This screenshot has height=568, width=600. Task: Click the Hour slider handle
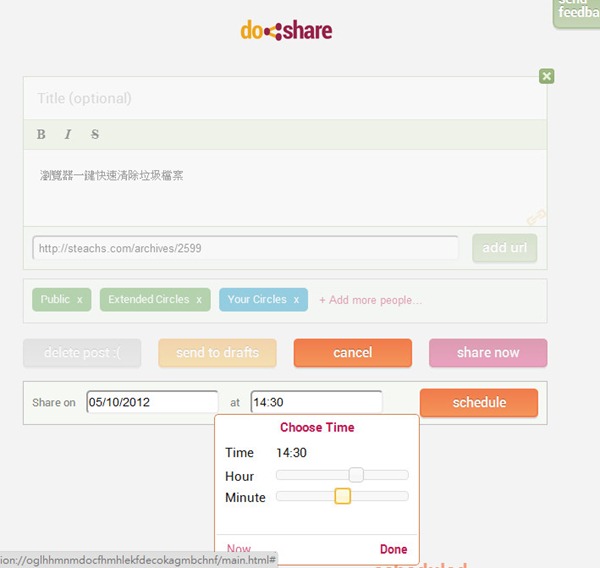point(356,475)
